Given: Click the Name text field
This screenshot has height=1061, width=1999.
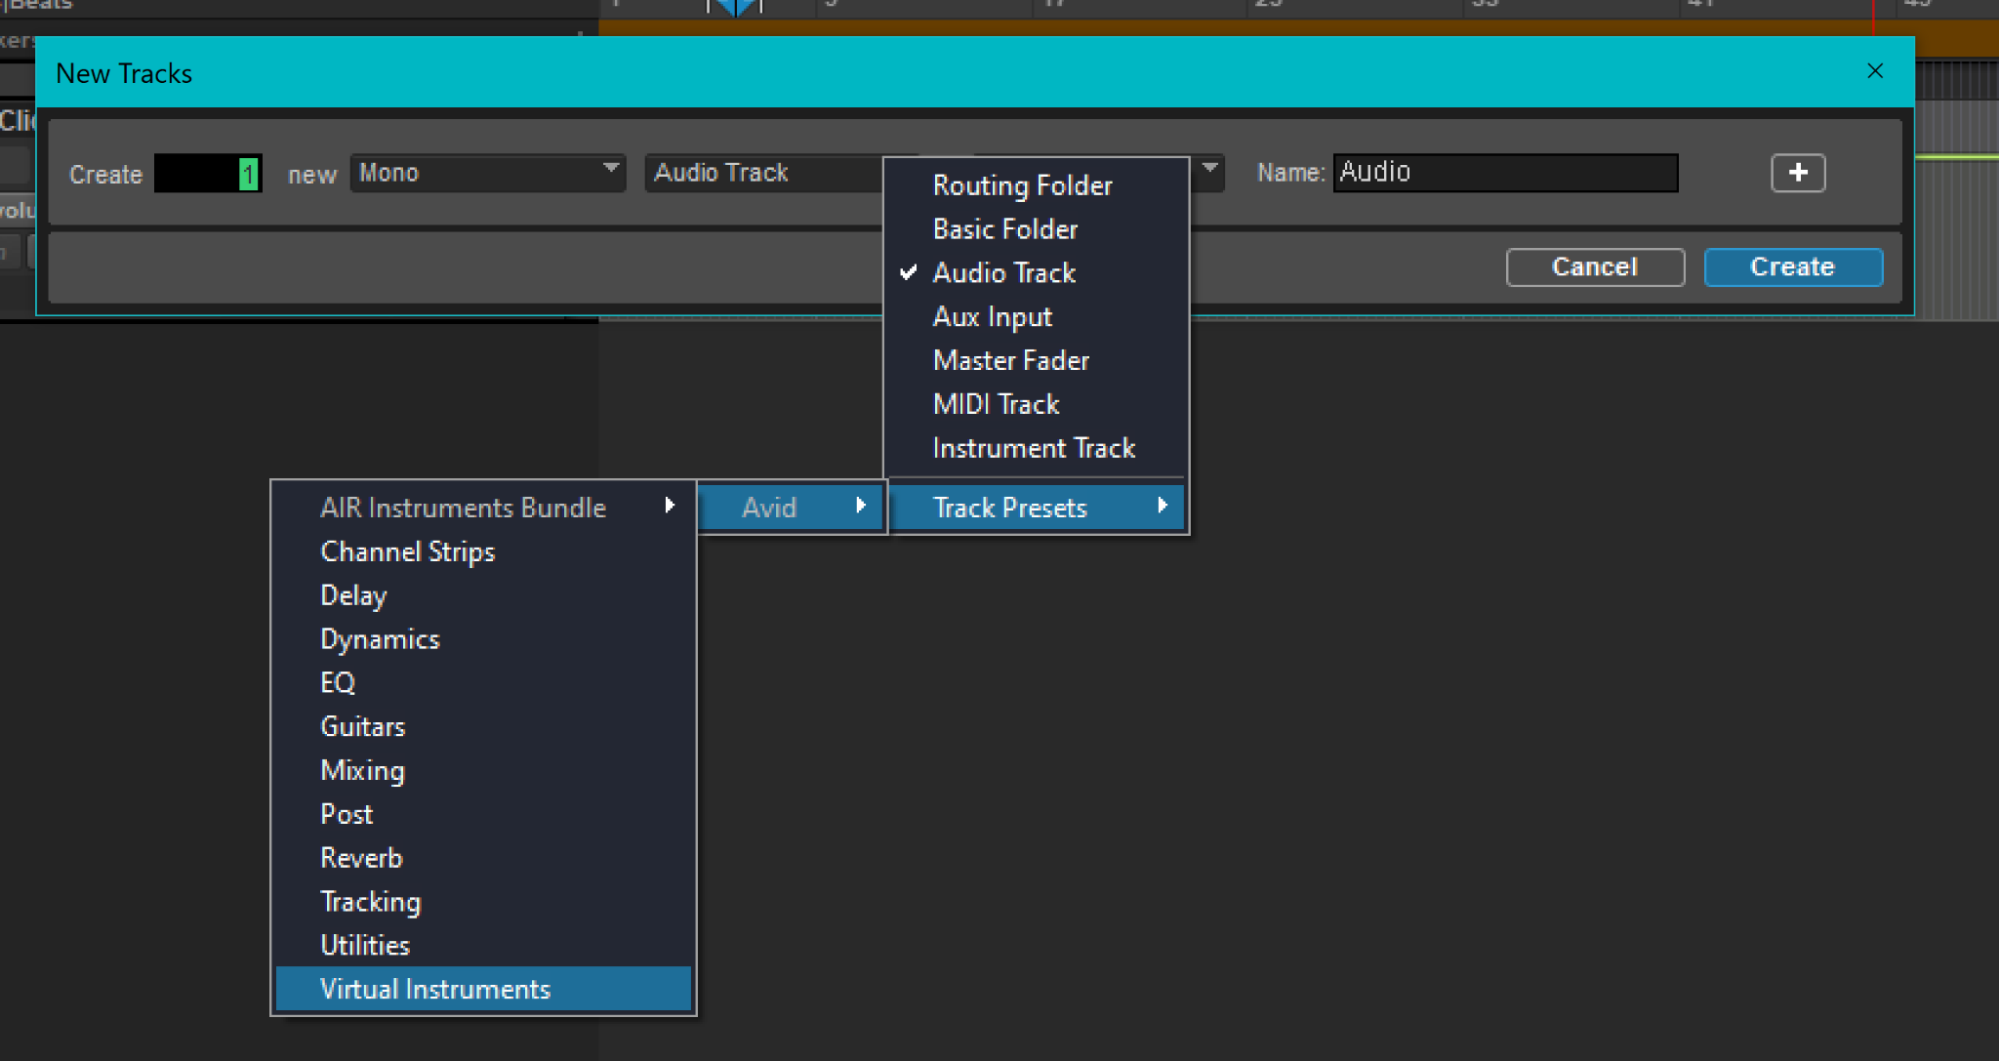Looking at the screenshot, I should click(1504, 173).
